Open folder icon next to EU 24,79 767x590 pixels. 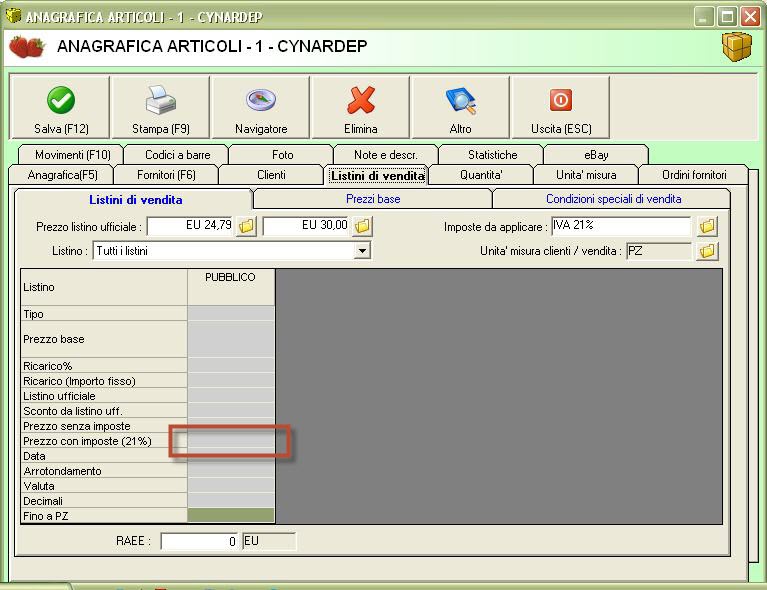coord(247,226)
